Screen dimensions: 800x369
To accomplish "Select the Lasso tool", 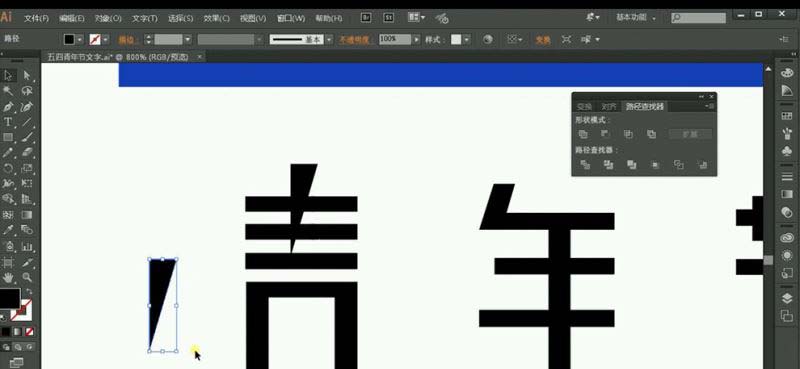I will click(x=27, y=91).
